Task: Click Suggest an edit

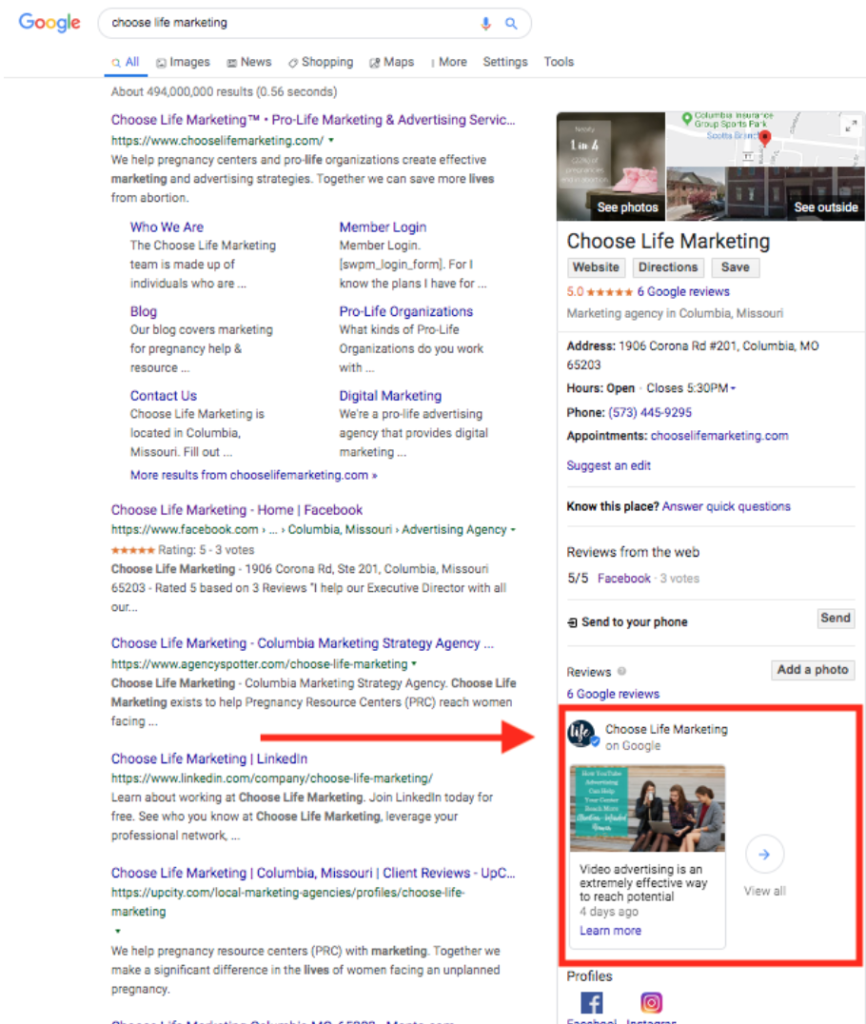Action: (609, 466)
